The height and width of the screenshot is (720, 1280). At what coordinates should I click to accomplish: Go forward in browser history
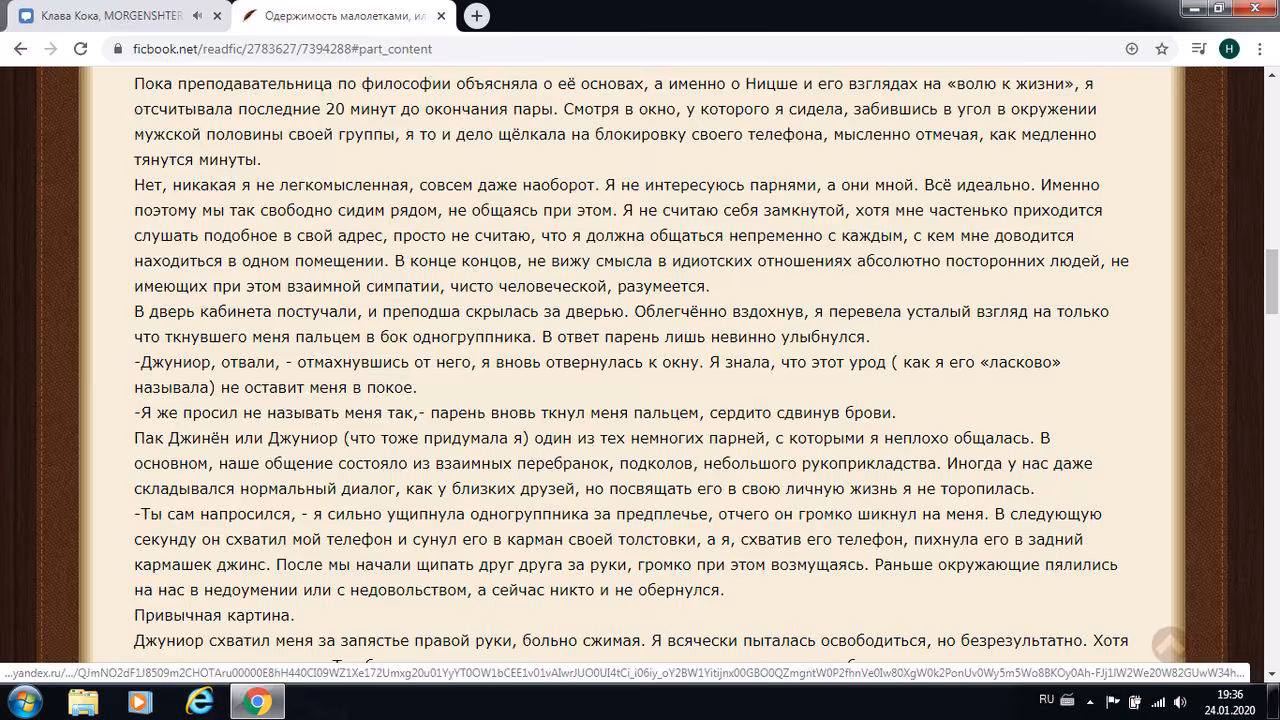click(51, 49)
